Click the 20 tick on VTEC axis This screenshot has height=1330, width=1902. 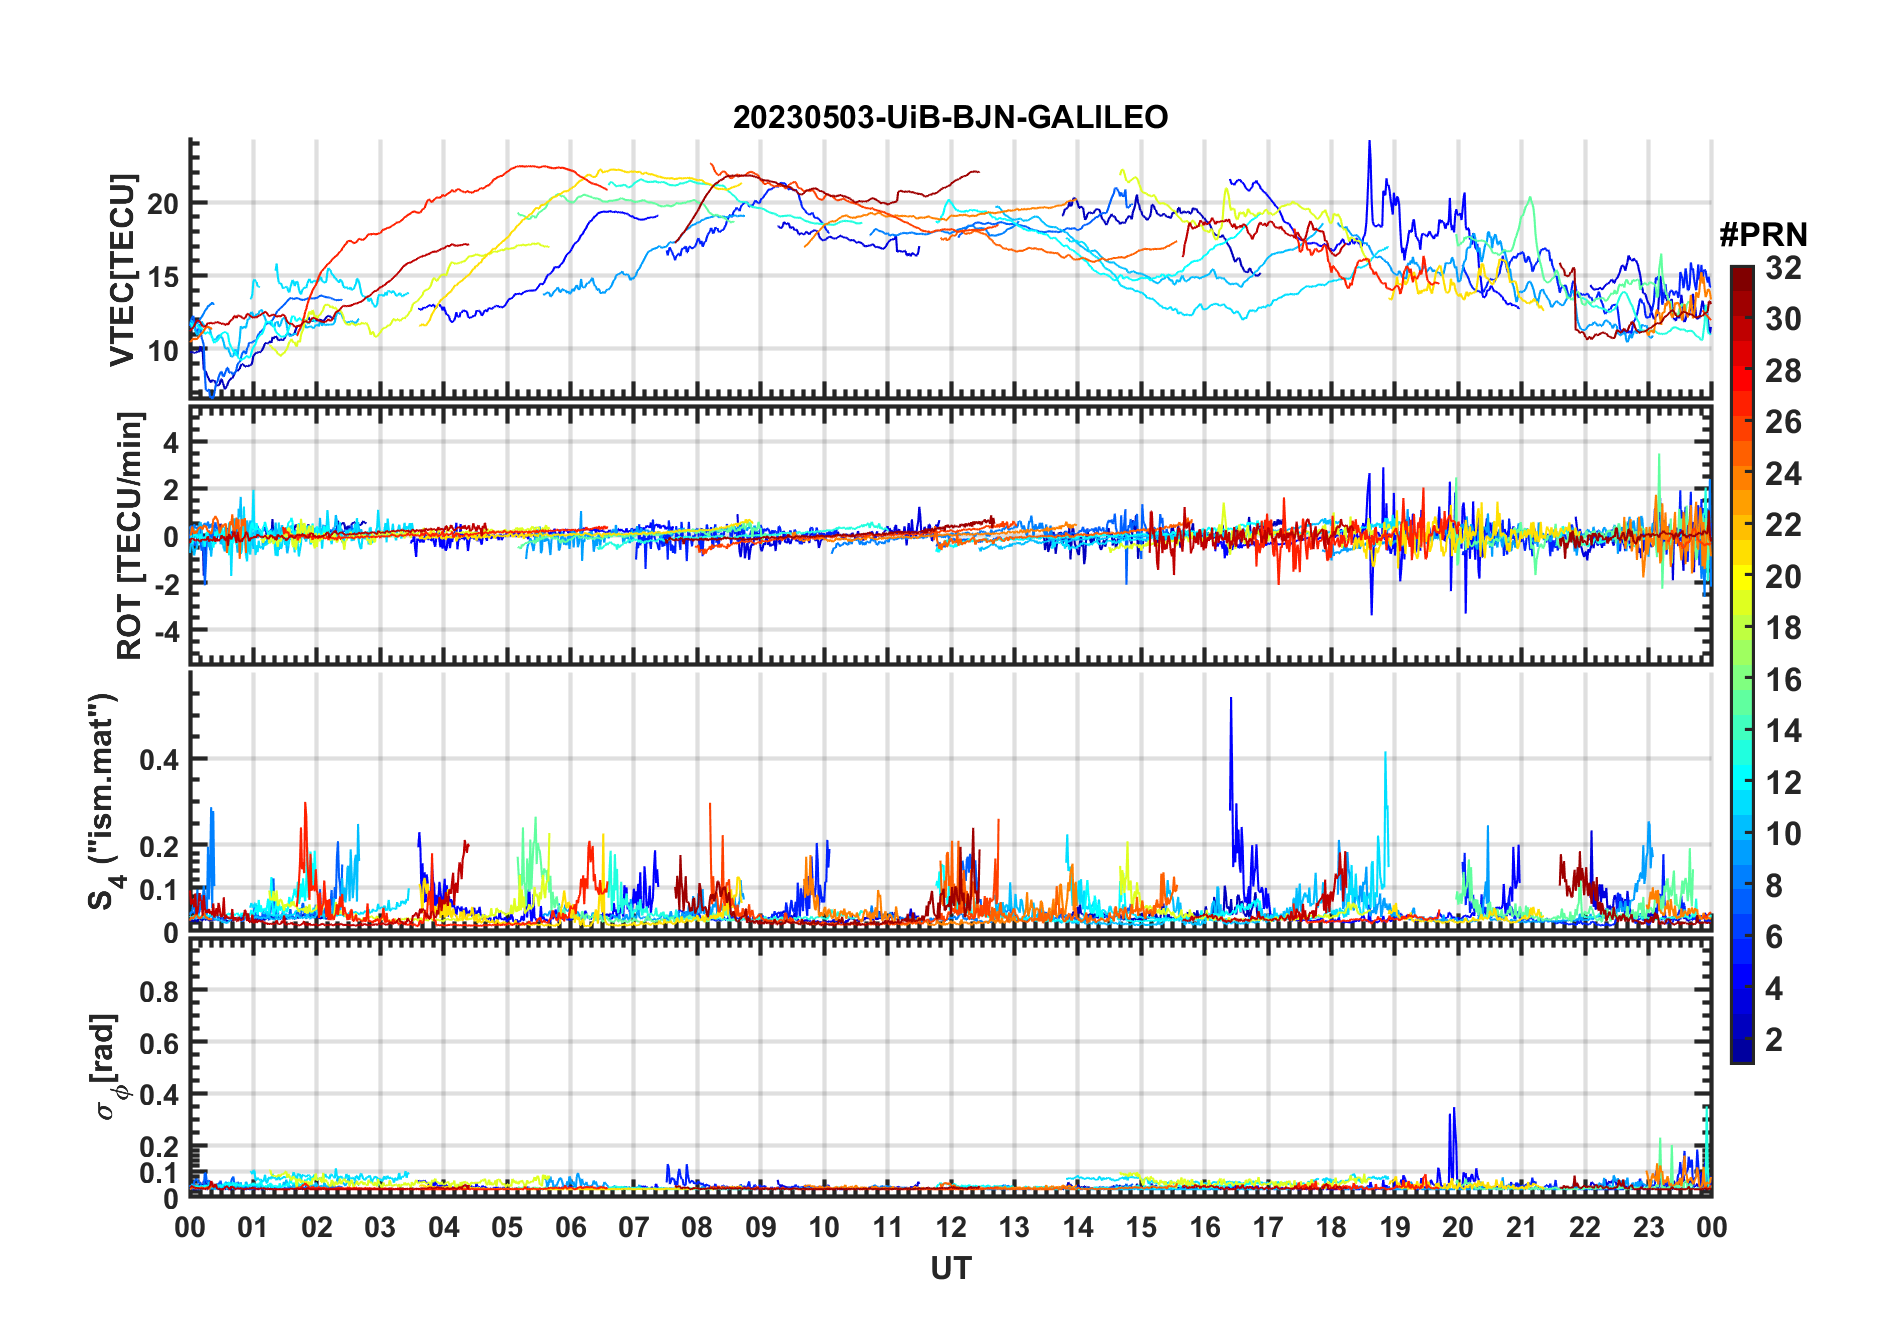tap(163, 204)
